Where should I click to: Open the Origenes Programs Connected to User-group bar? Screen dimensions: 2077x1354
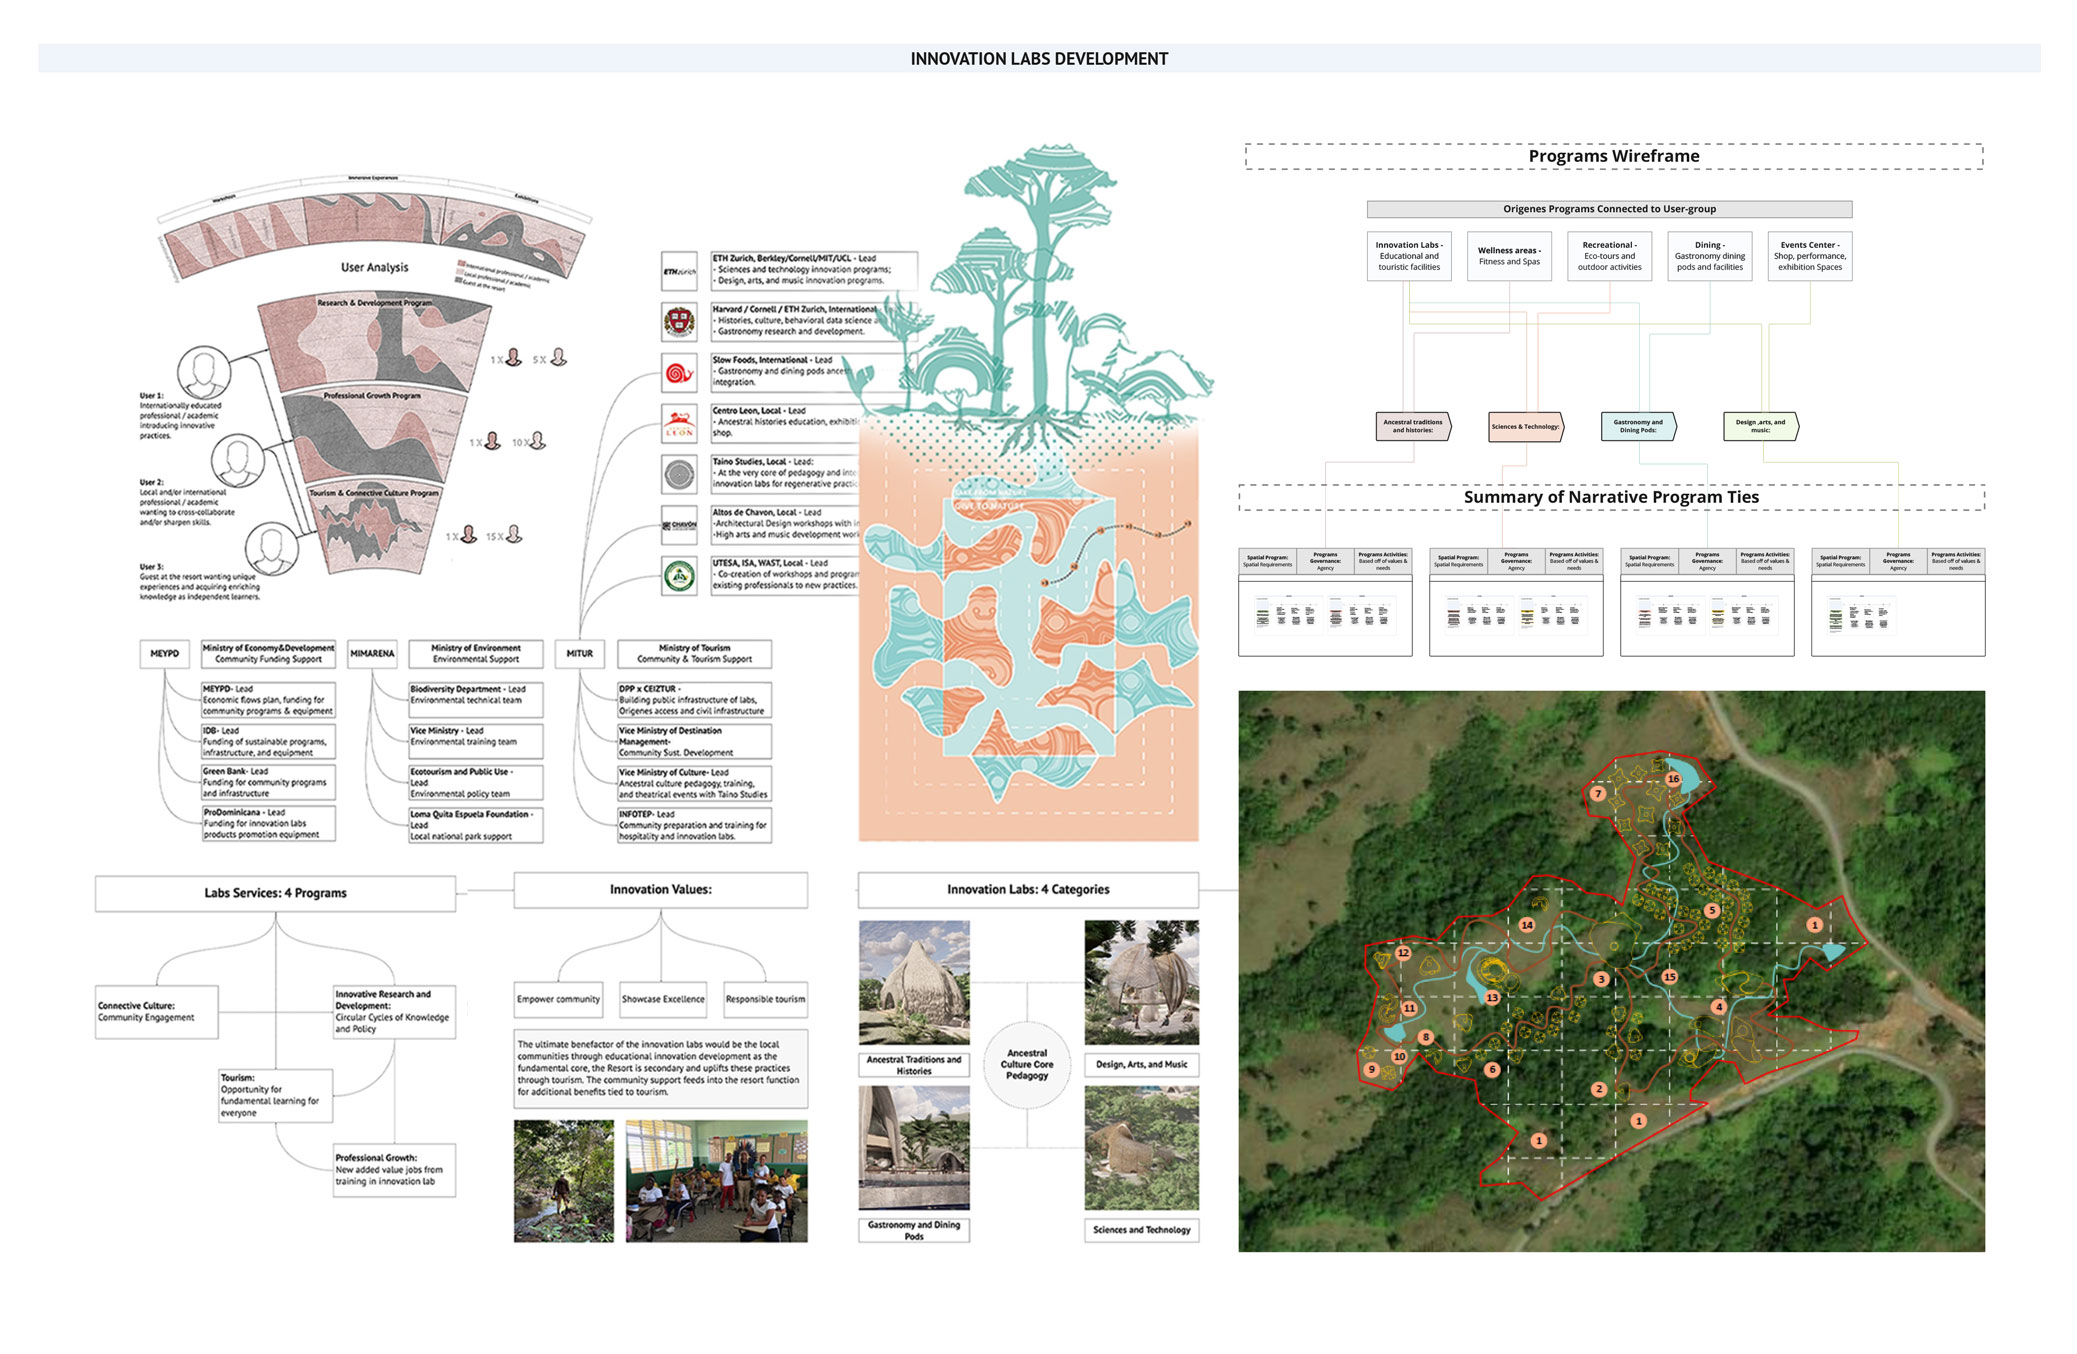coord(1608,210)
